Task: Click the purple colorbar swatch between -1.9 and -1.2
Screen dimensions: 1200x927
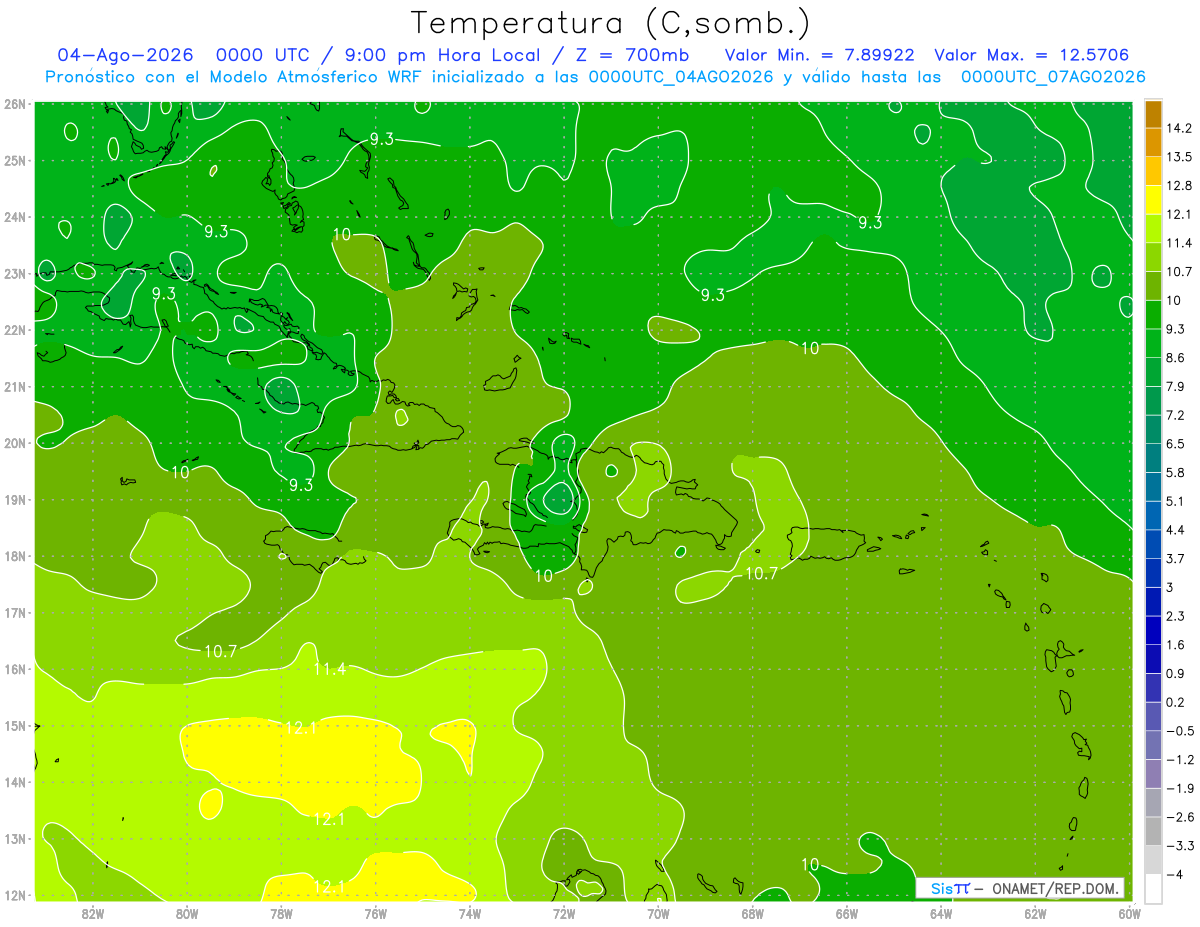Action: 1153,774
